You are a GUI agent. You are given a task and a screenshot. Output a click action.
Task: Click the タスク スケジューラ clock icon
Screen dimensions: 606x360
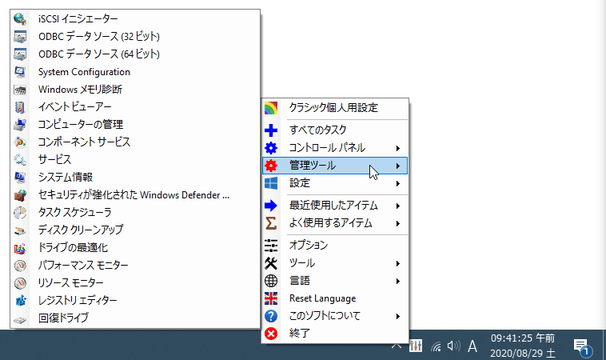coord(20,213)
